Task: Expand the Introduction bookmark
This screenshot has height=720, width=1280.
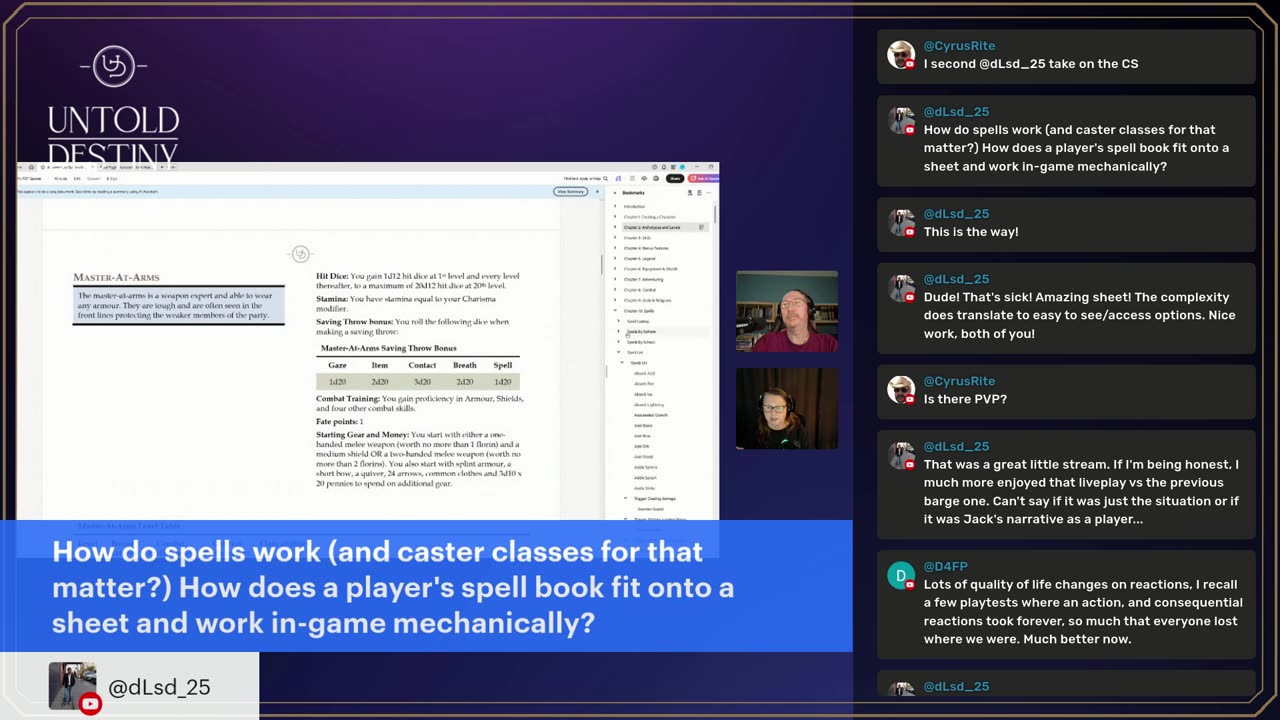Action: coord(615,206)
